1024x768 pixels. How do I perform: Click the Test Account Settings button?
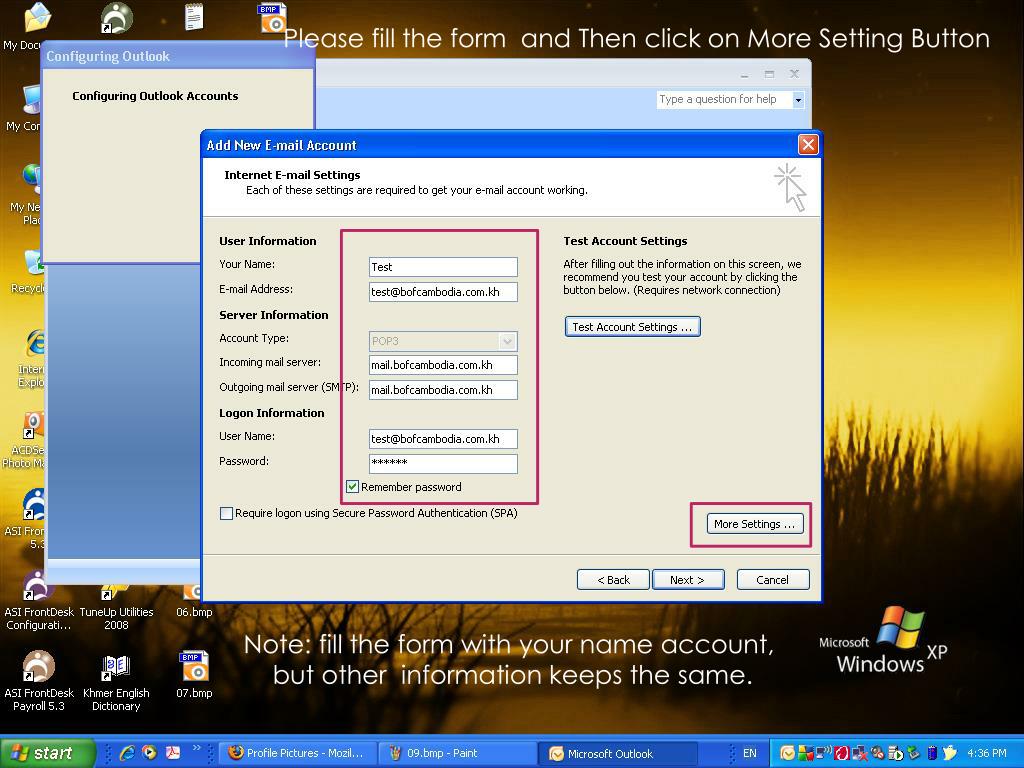coord(632,327)
